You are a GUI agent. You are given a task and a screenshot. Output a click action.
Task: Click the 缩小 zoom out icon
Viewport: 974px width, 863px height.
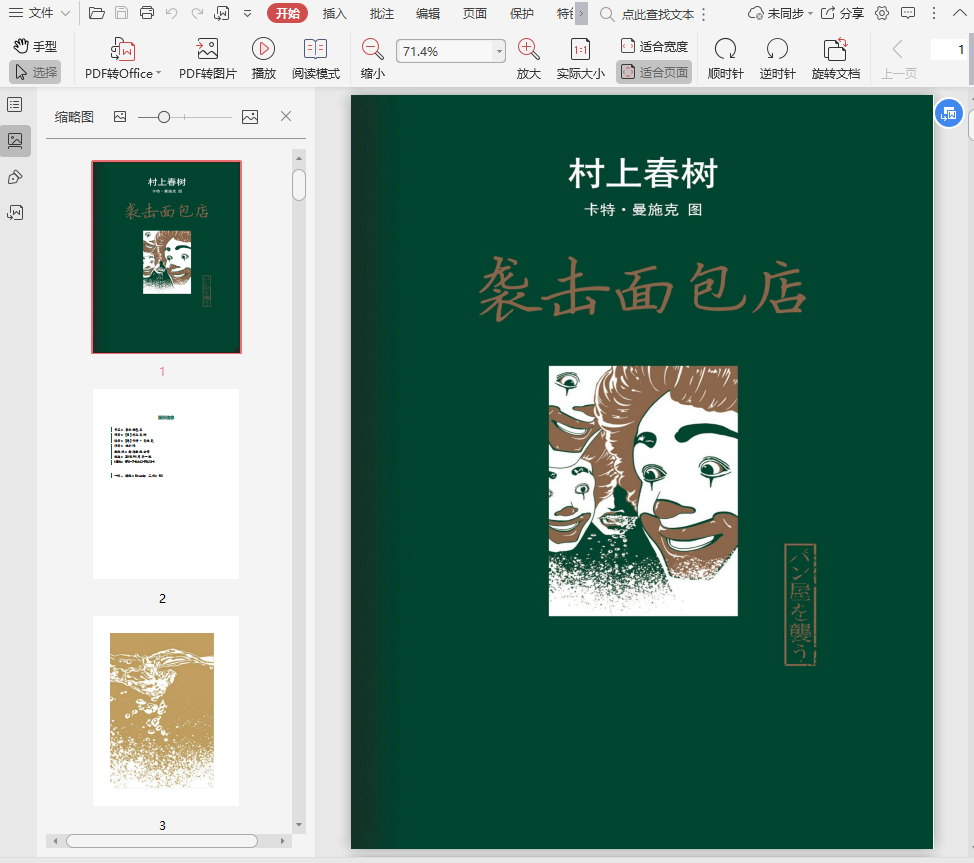pyautogui.click(x=372, y=50)
